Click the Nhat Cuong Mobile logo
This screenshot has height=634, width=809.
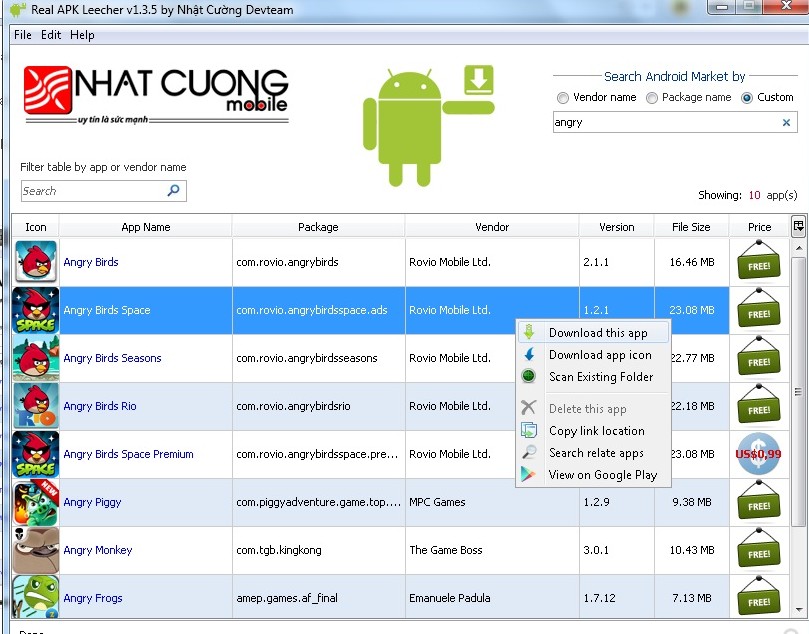(x=156, y=95)
